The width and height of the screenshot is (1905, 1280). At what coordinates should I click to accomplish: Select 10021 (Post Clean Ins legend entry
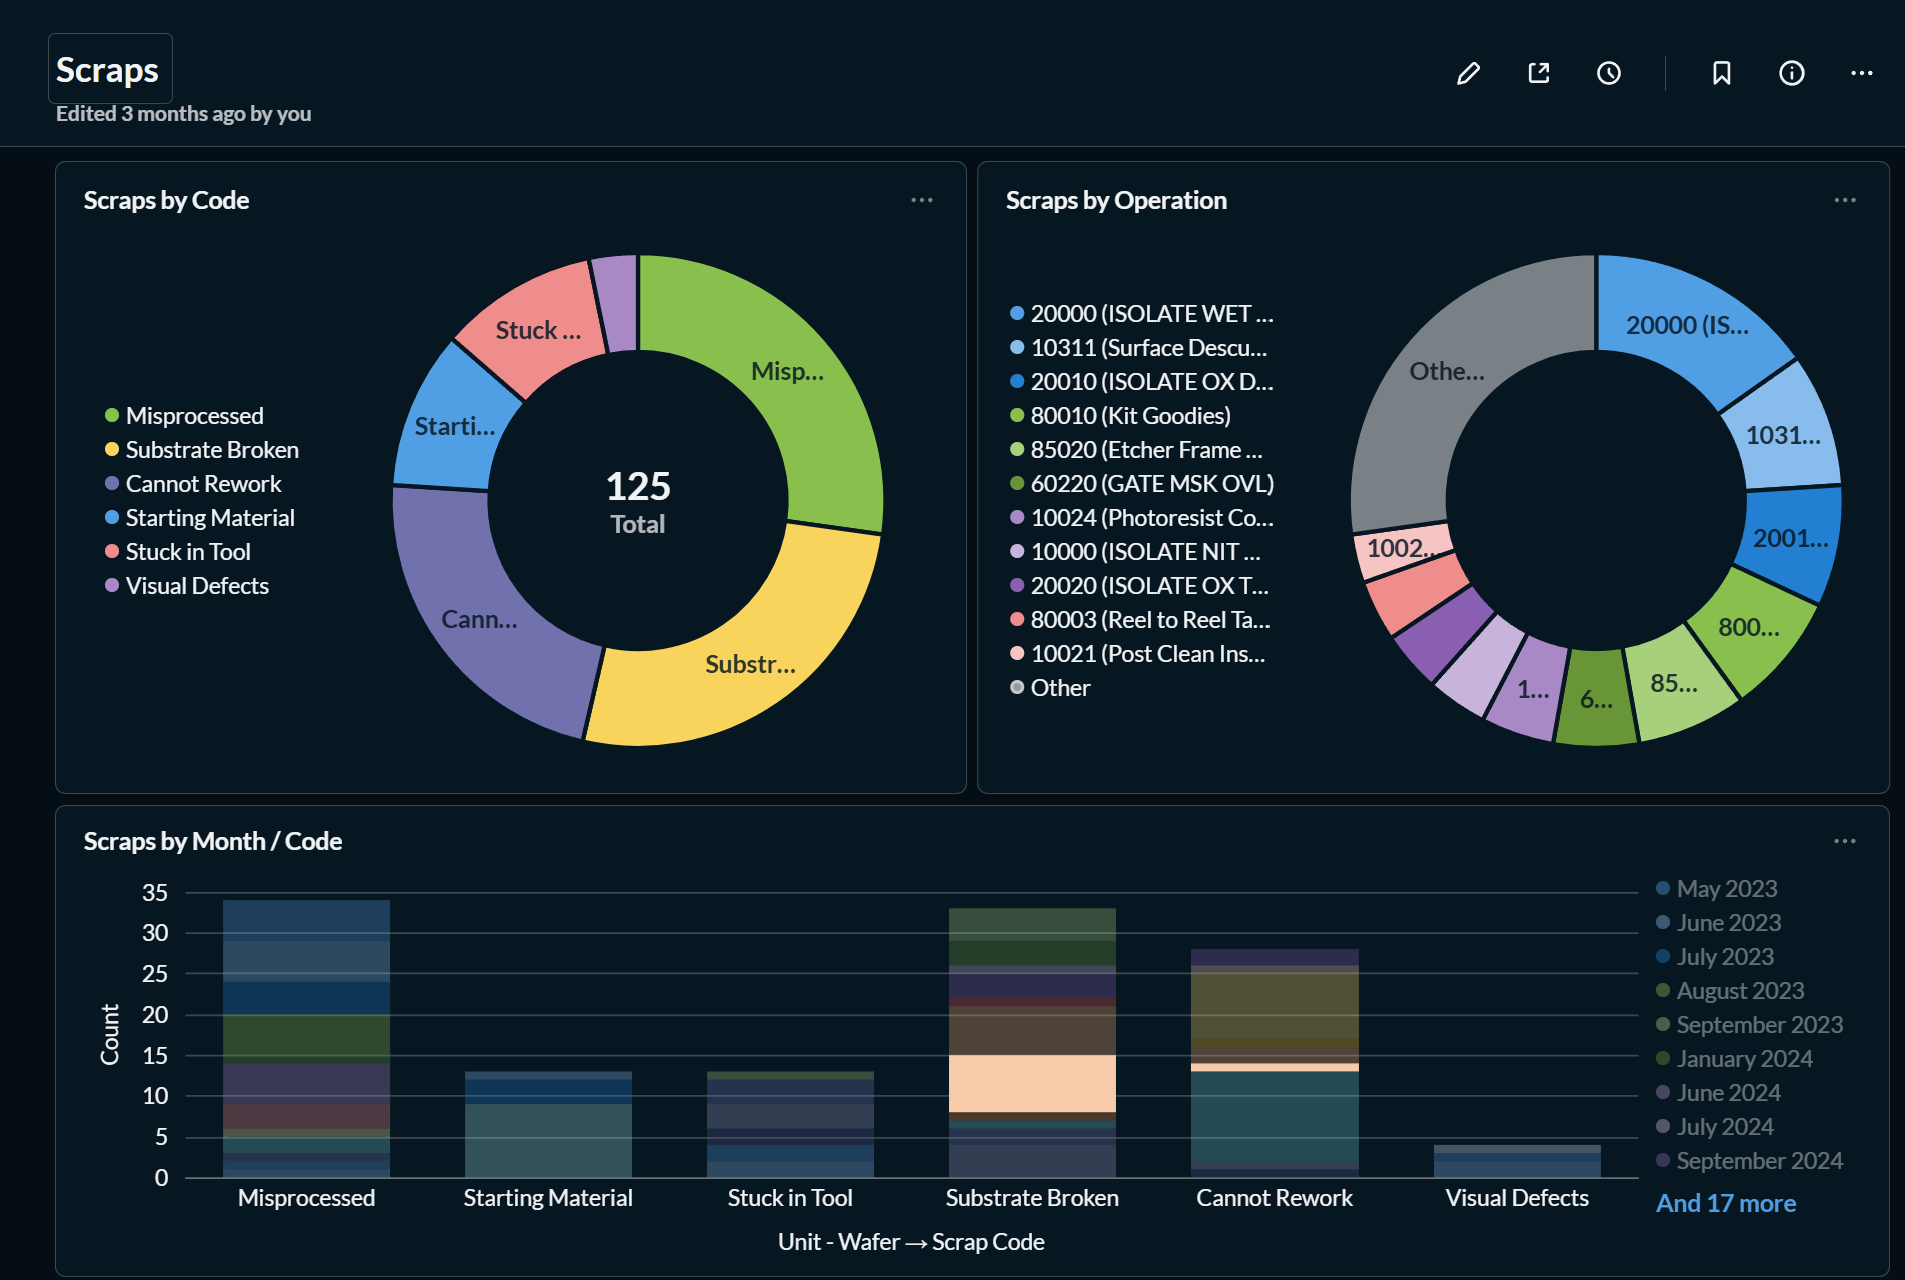point(1138,653)
